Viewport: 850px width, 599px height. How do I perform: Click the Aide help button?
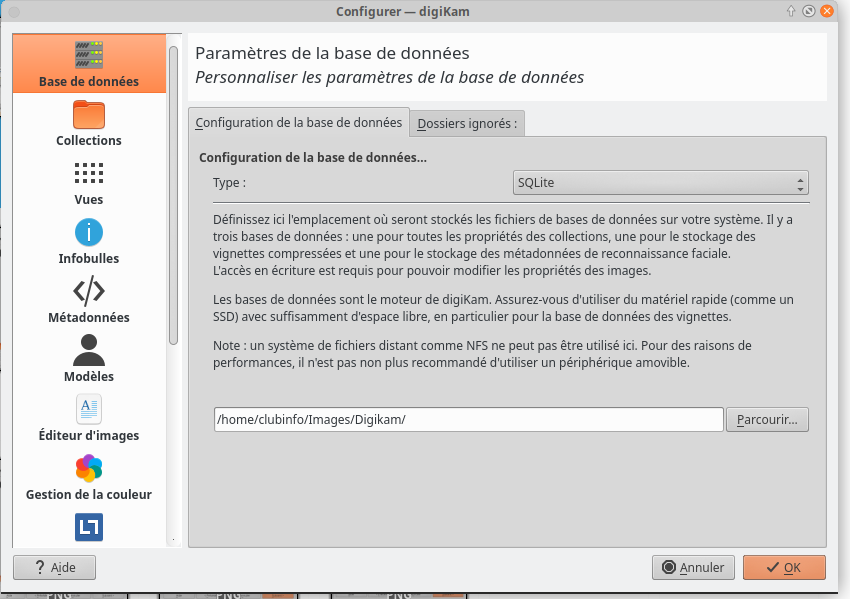(x=55, y=568)
